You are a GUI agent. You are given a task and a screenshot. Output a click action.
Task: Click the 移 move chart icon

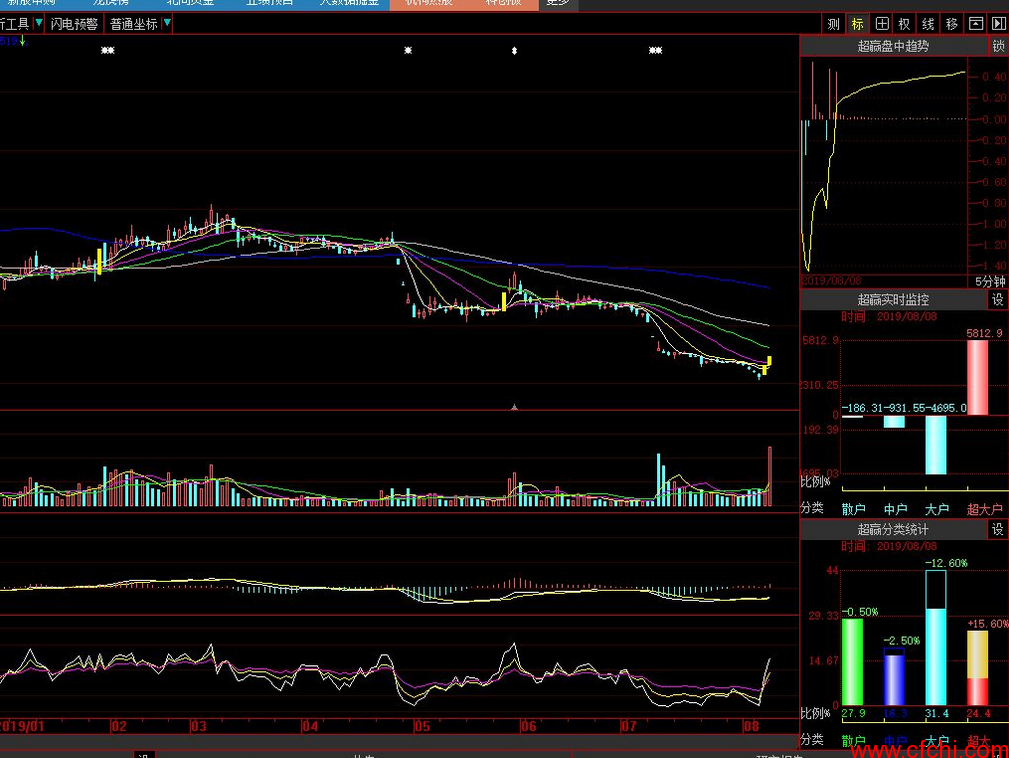coord(951,24)
